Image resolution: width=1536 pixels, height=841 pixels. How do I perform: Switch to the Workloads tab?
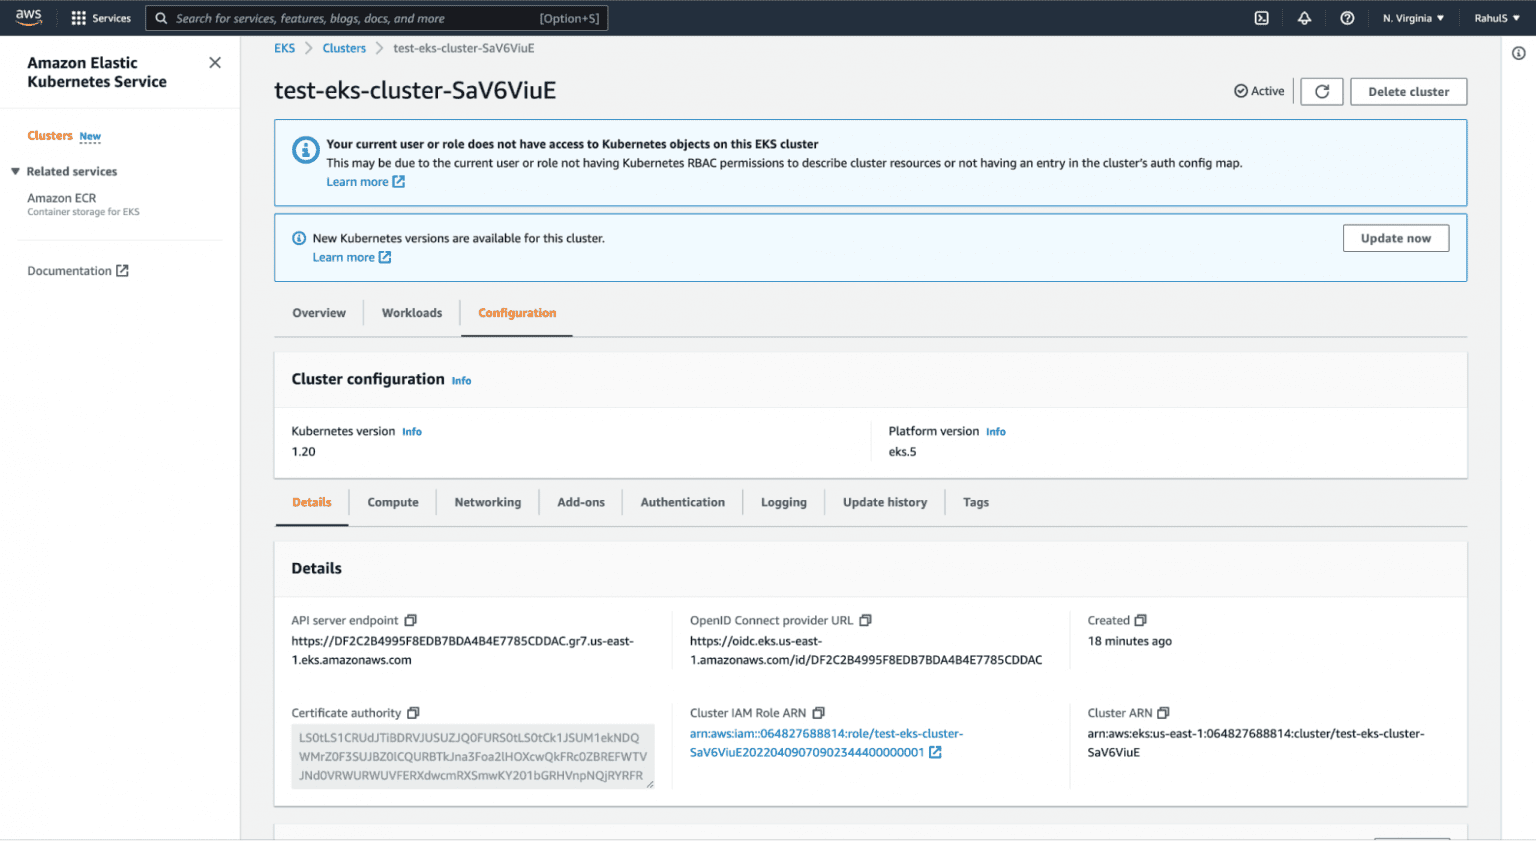click(411, 313)
